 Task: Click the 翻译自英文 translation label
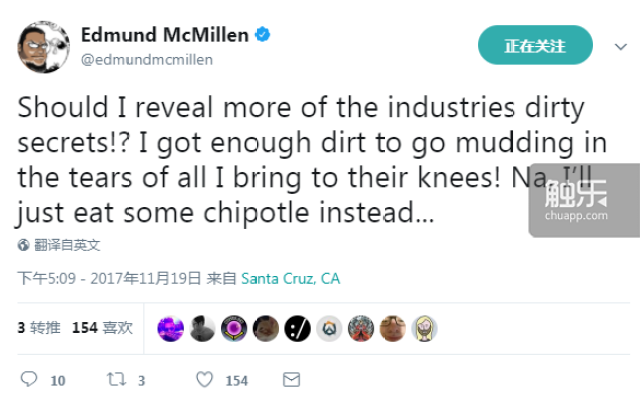coord(67,244)
